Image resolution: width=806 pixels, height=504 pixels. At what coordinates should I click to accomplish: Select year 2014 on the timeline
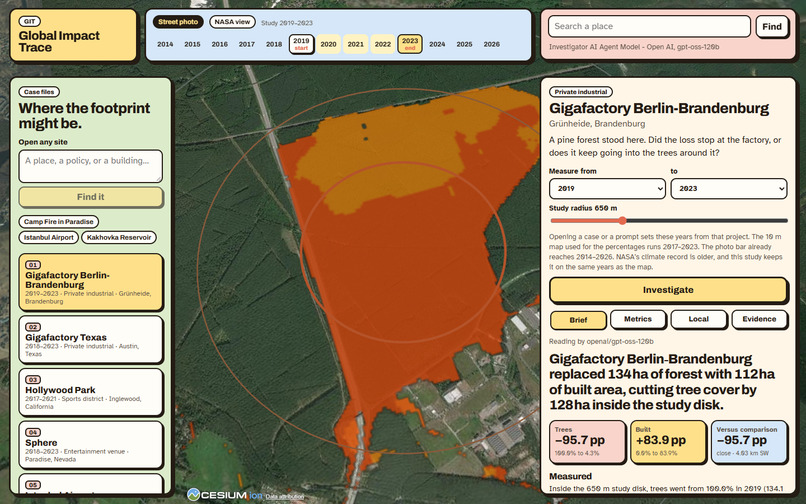pyautogui.click(x=165, y=44)
